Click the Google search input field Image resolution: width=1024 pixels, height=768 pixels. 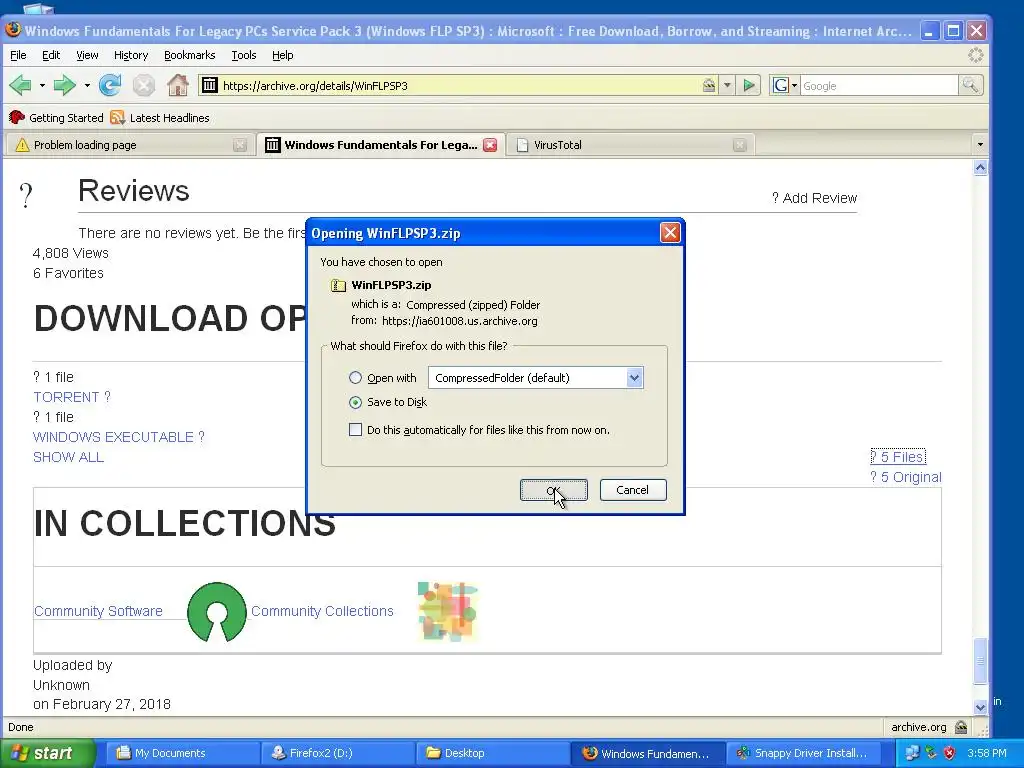pos(878,86)
